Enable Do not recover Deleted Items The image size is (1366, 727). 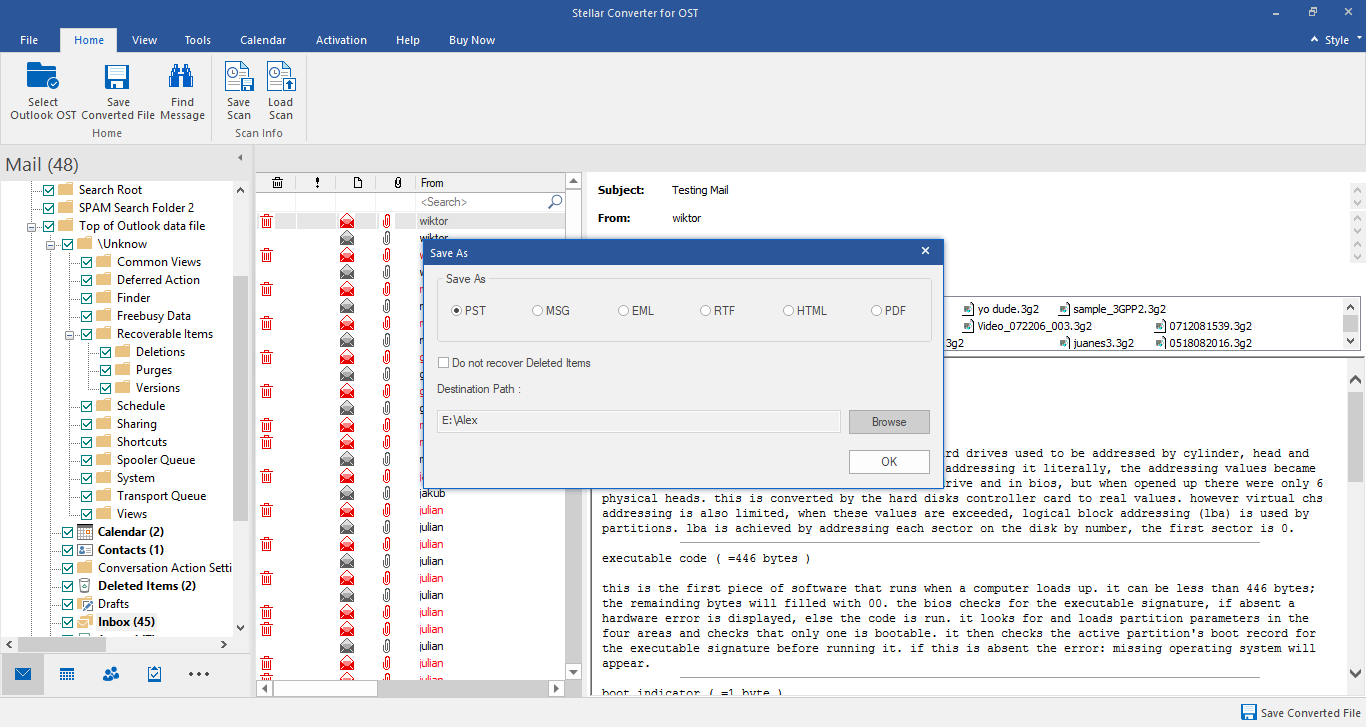443,363
